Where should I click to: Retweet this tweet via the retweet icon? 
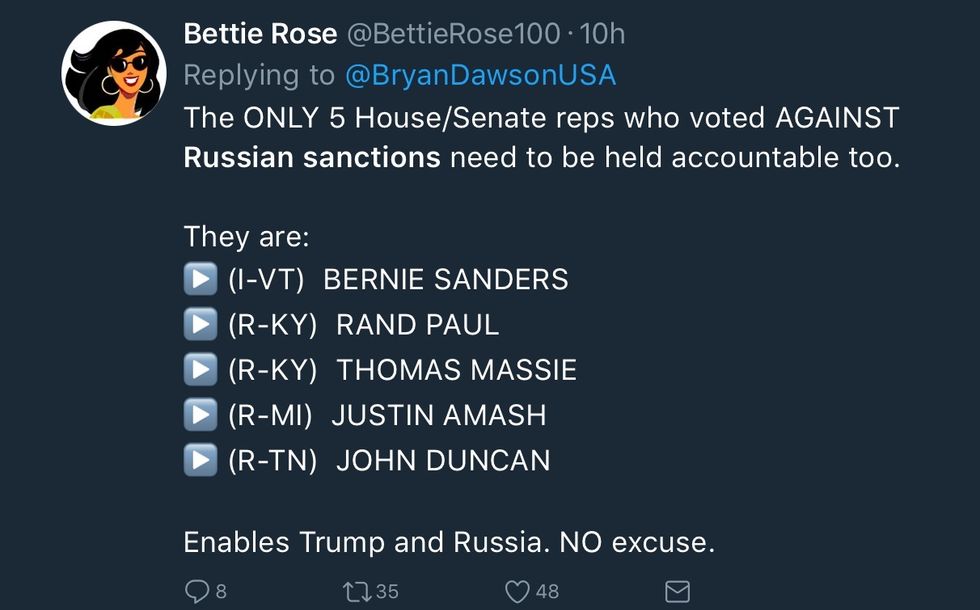tap(356, 591)
